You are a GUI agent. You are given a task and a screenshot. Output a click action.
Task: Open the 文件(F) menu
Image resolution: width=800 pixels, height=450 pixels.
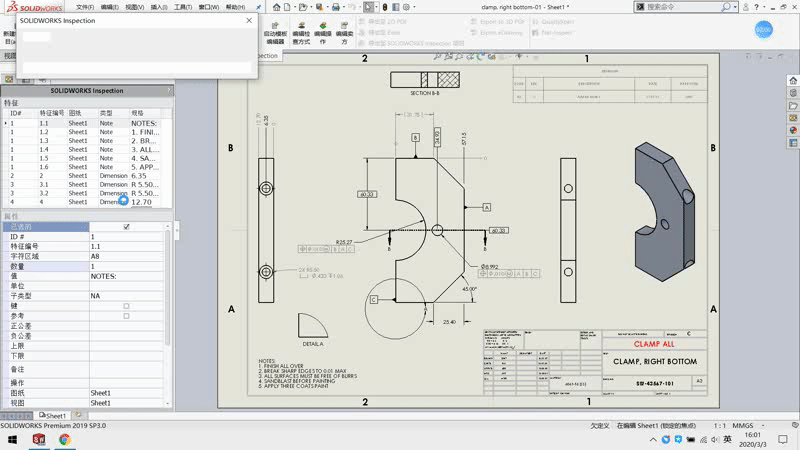point(85,7)
